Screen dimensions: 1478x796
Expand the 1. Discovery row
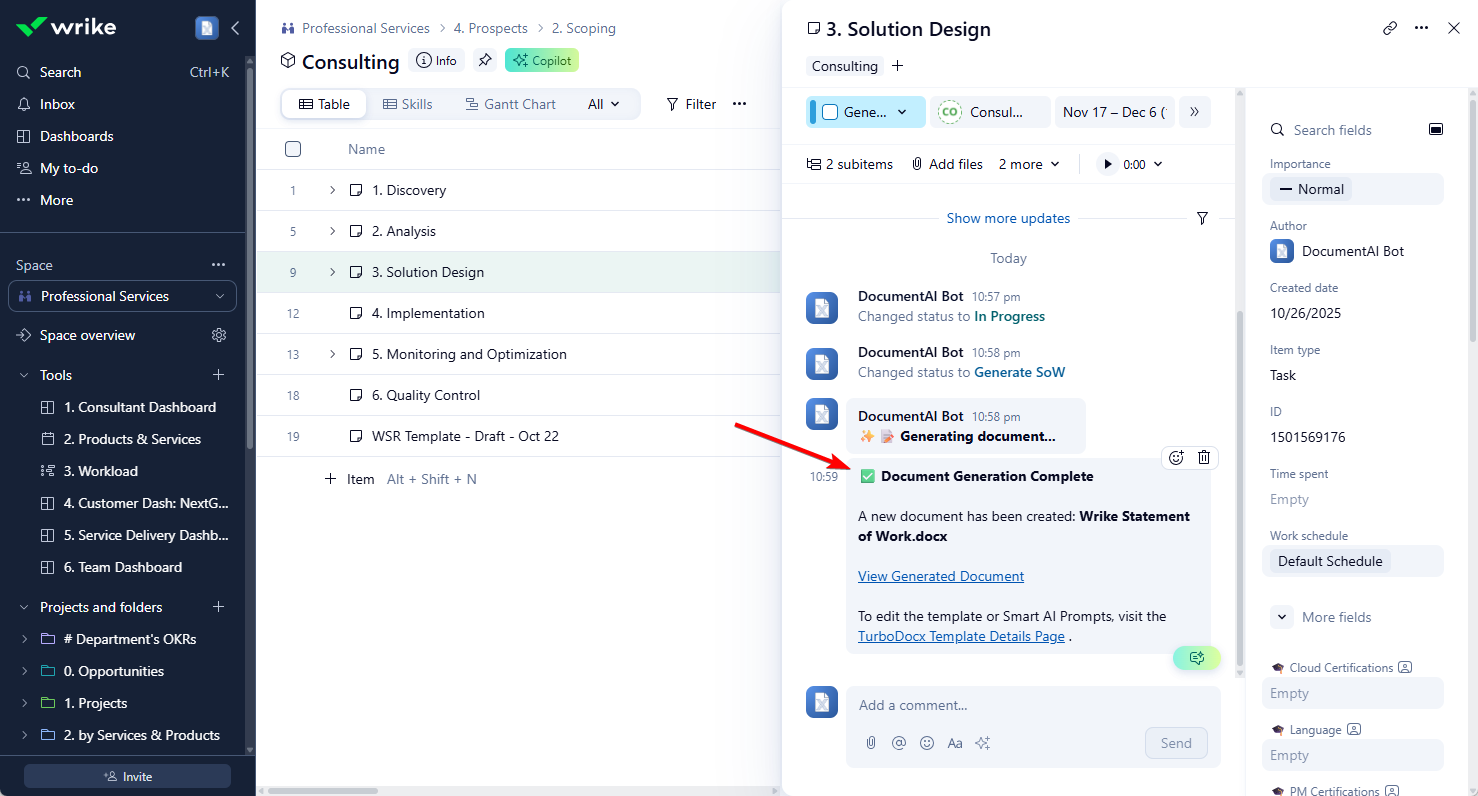click(333, 190)
